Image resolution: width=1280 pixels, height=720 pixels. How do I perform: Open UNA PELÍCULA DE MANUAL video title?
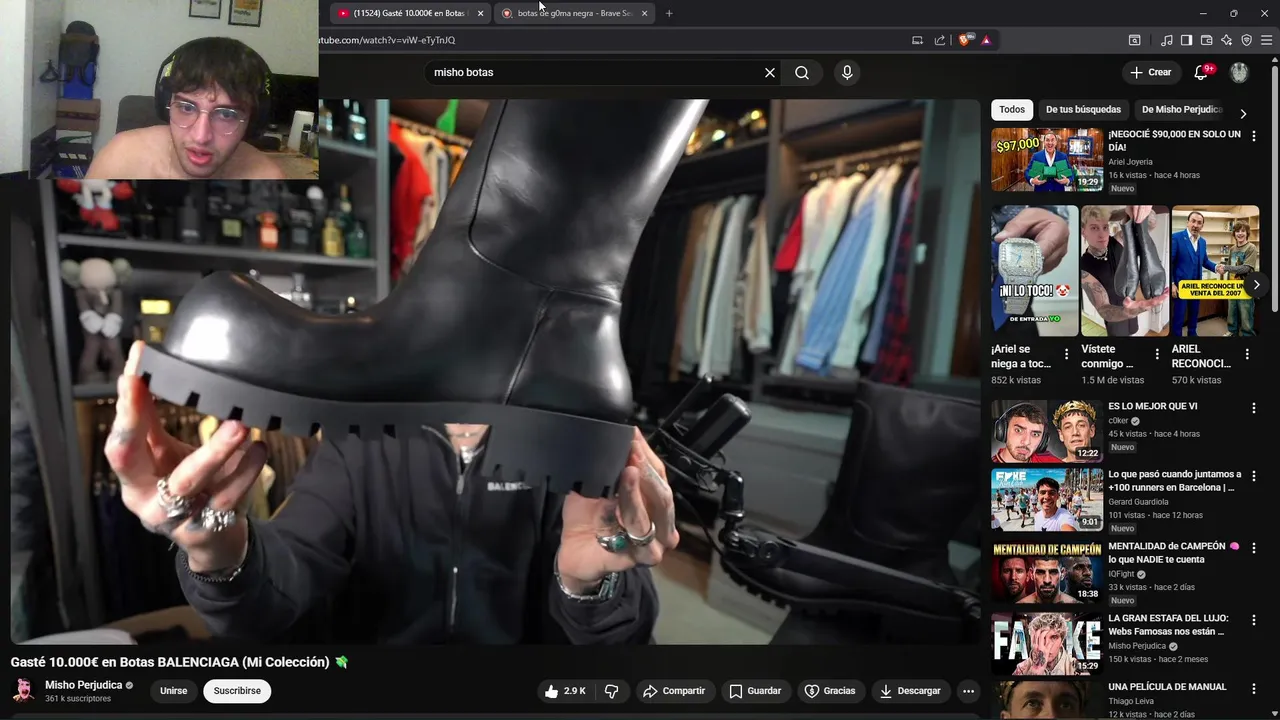pyautogui.click(x=1167, y=687)
